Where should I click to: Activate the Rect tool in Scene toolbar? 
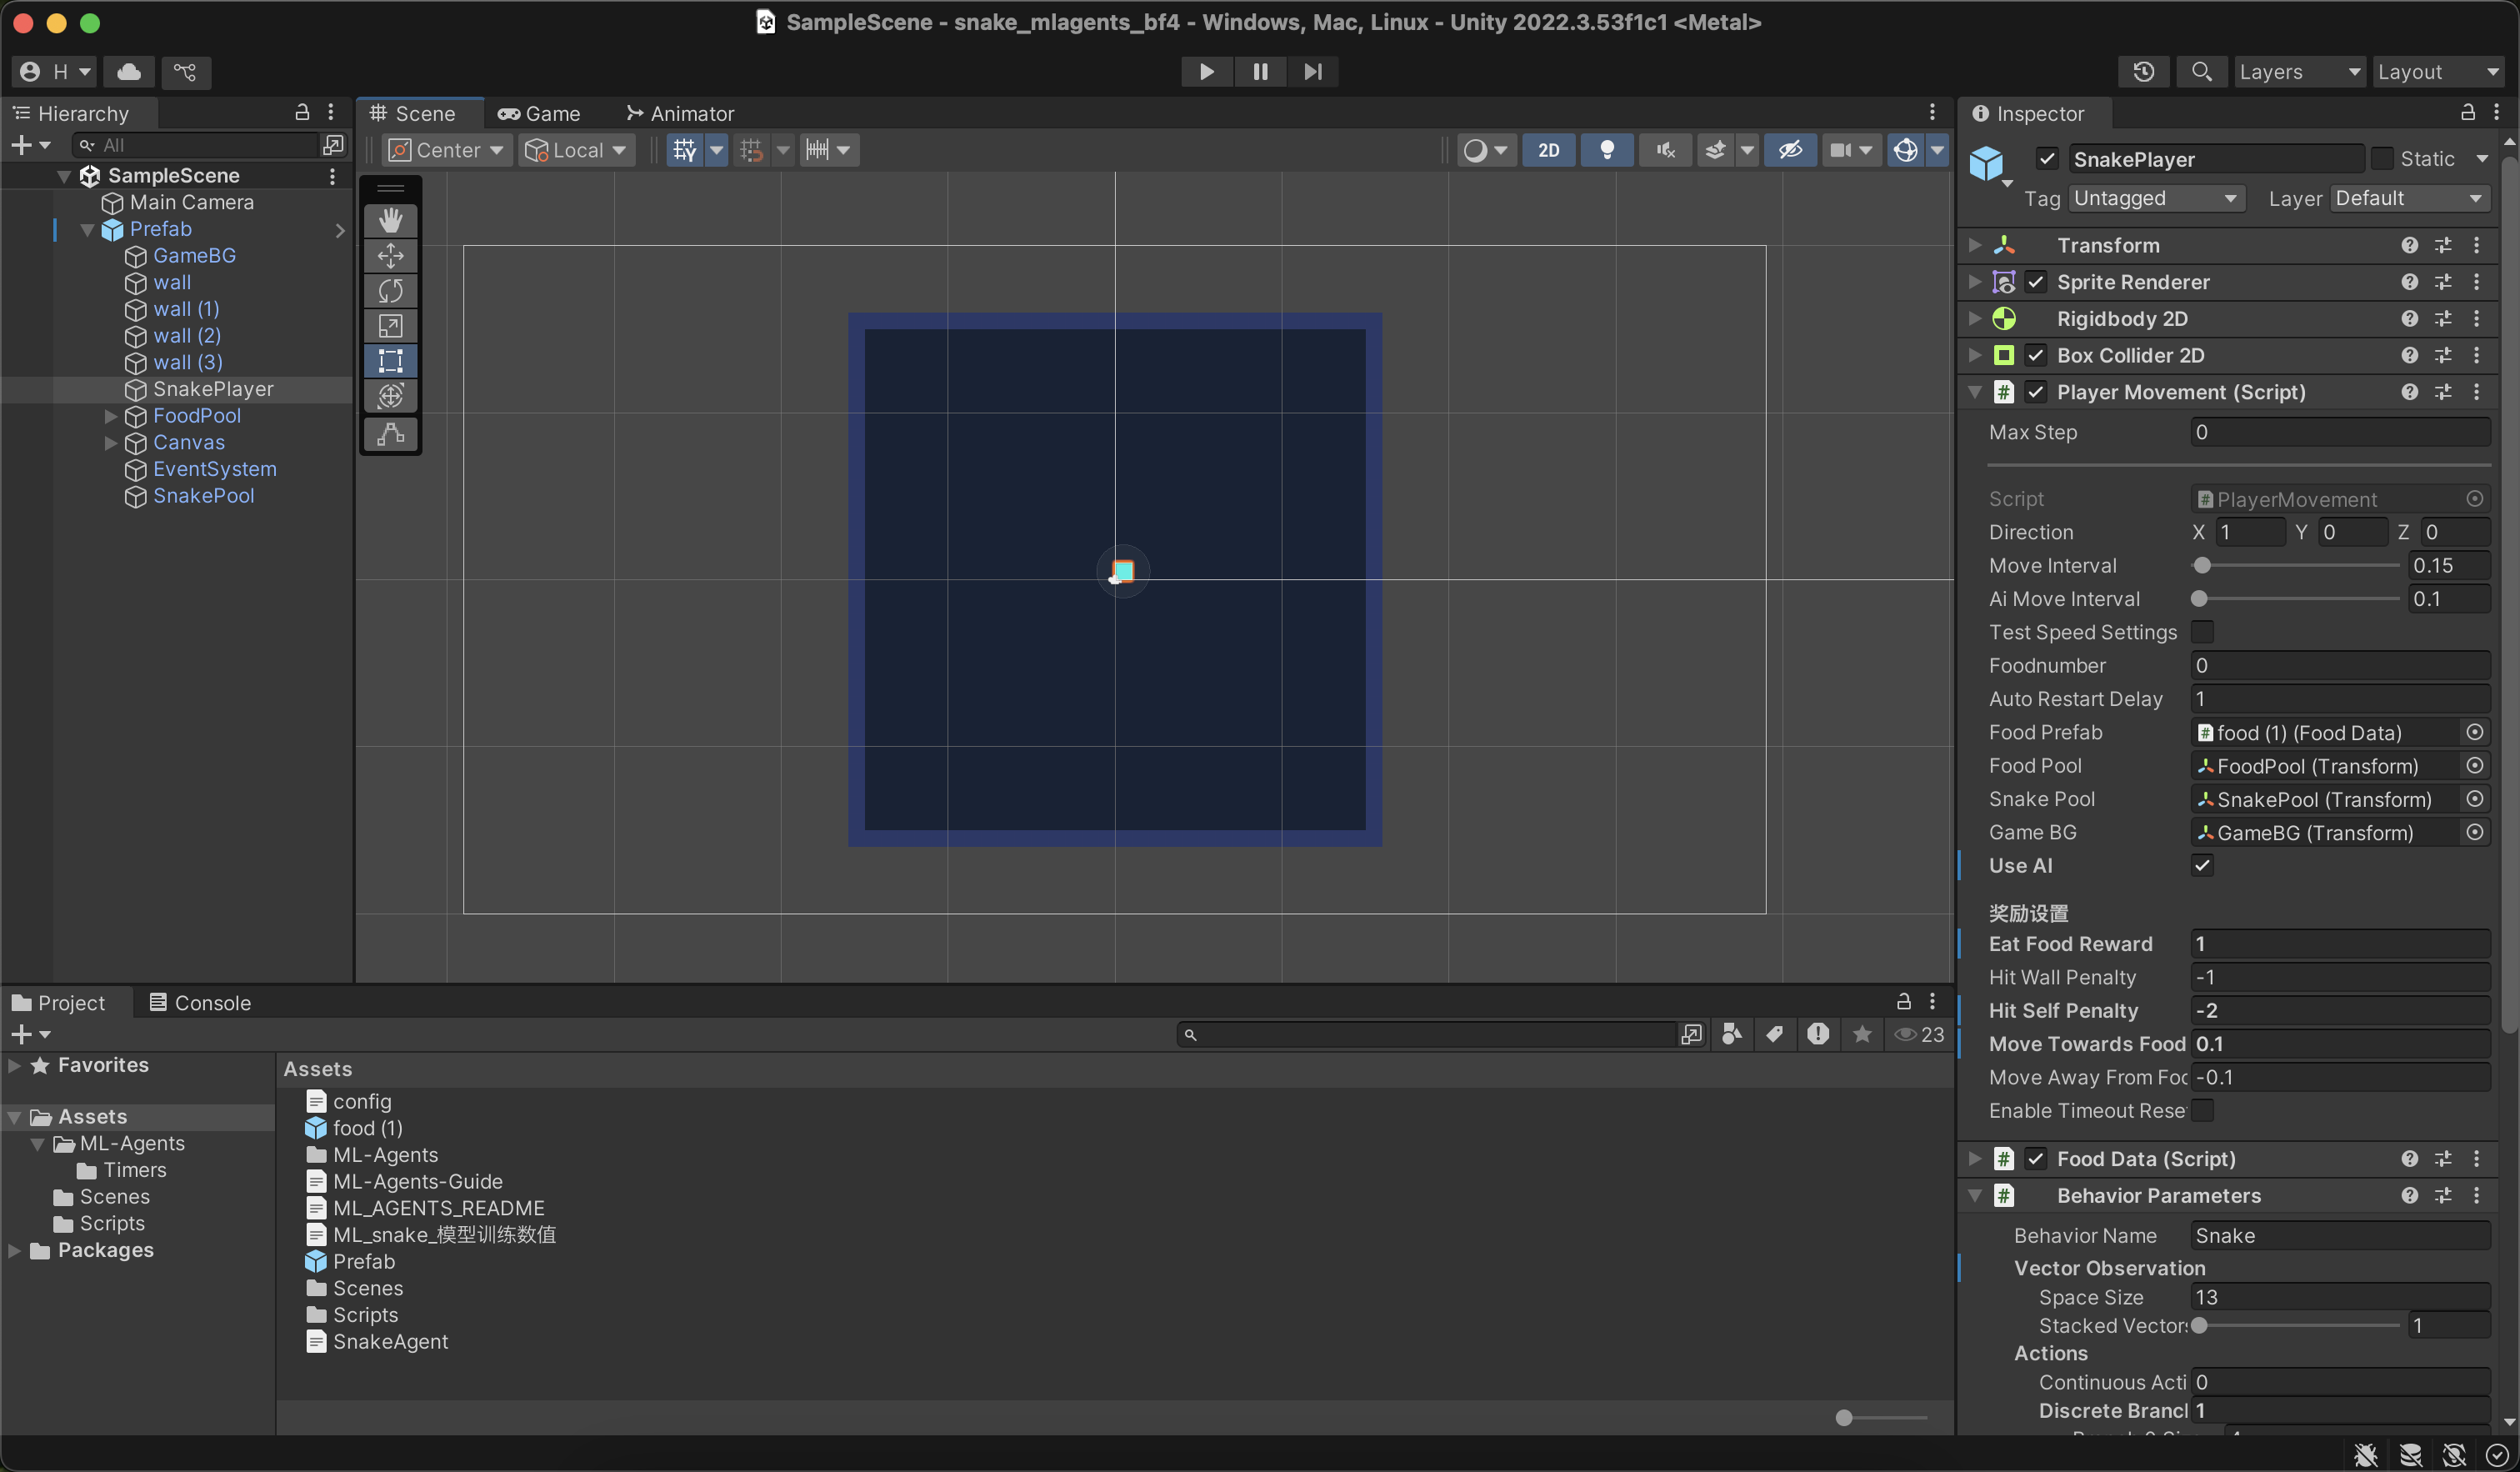[x=390, y=361]
